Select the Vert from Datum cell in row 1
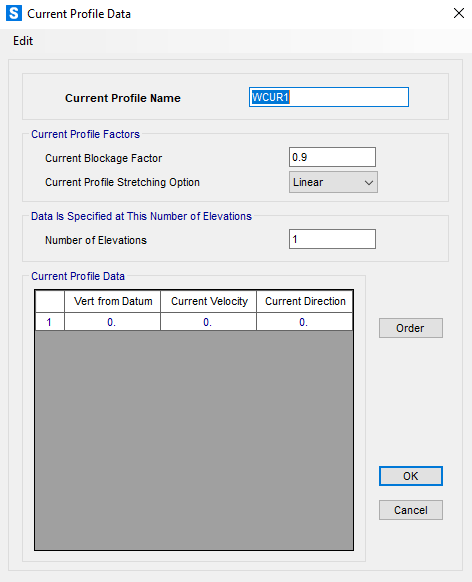The height and width of the screenshot is (582, 472). click(x=112, y=322)
